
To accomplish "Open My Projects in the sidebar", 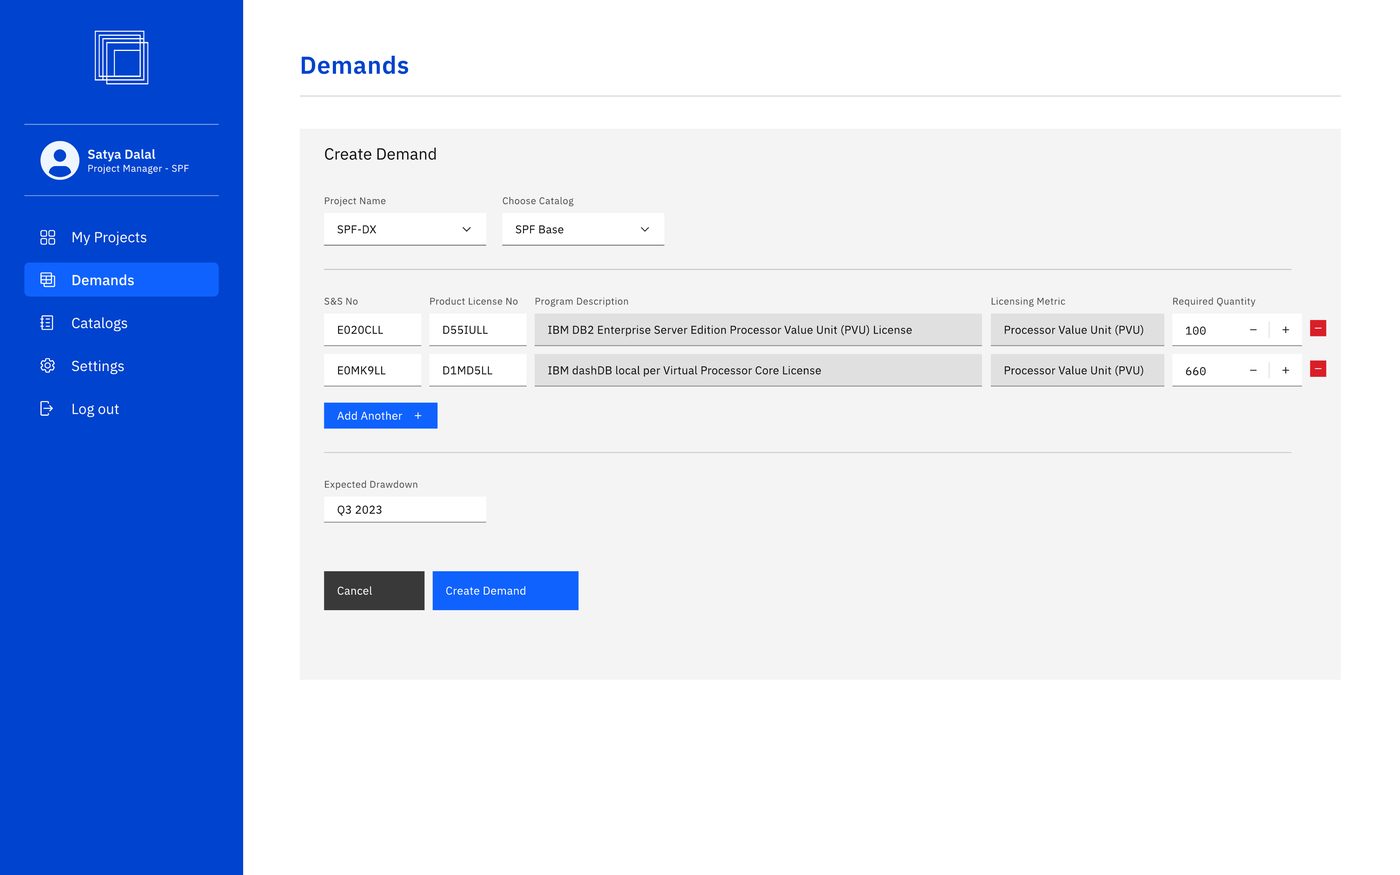I will pyautogui.click(x=121, y=237).
